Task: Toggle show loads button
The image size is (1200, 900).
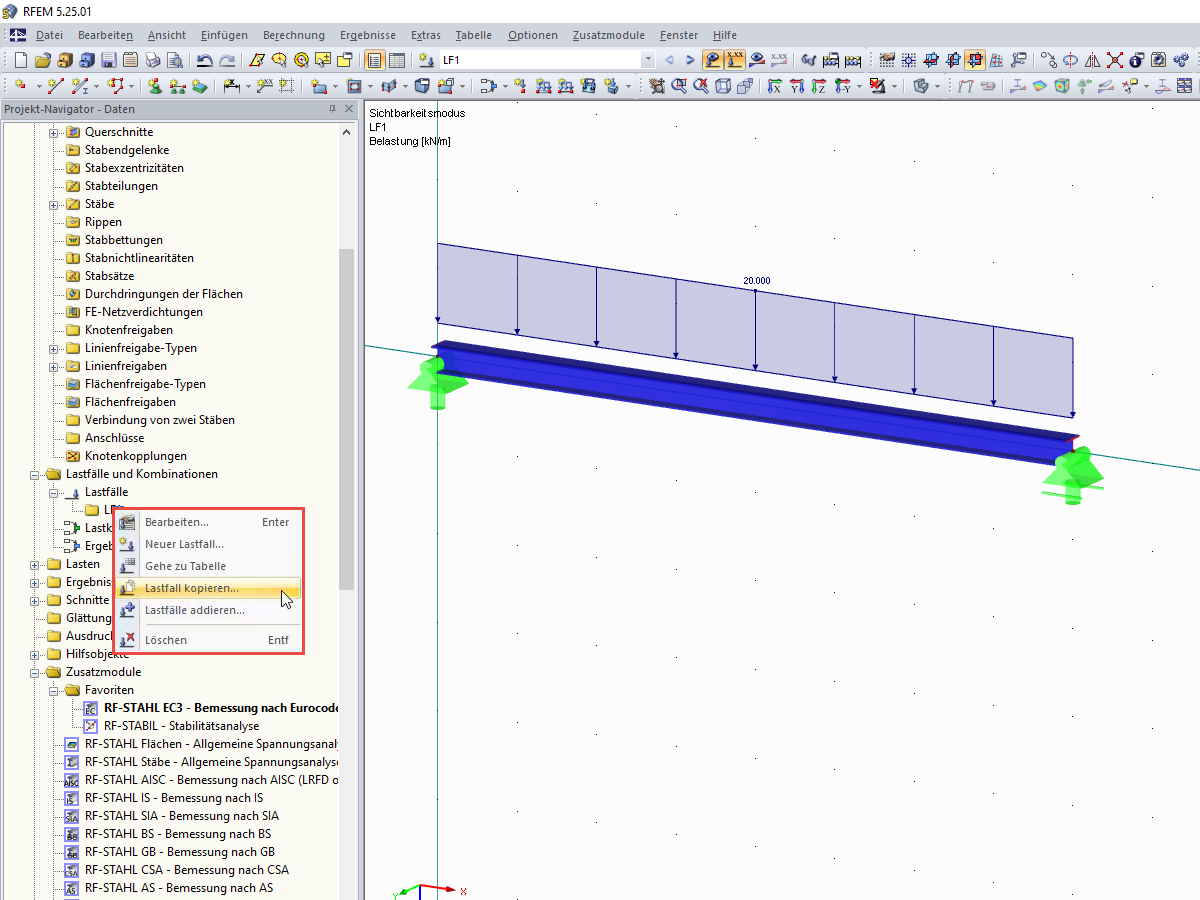Action: (713, 60)
